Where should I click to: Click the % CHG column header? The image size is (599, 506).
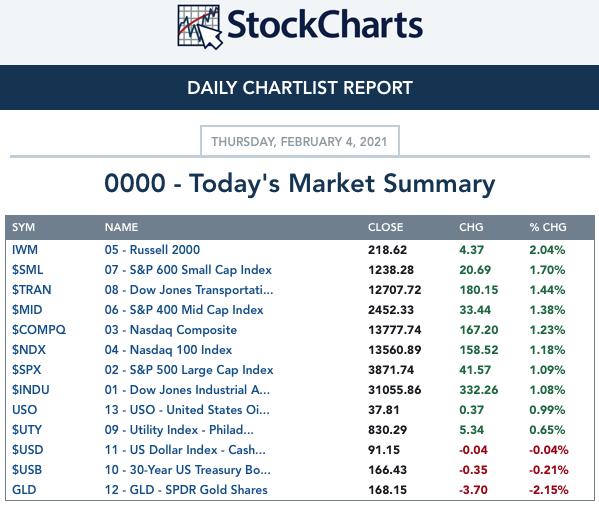(x=548, y=227)
